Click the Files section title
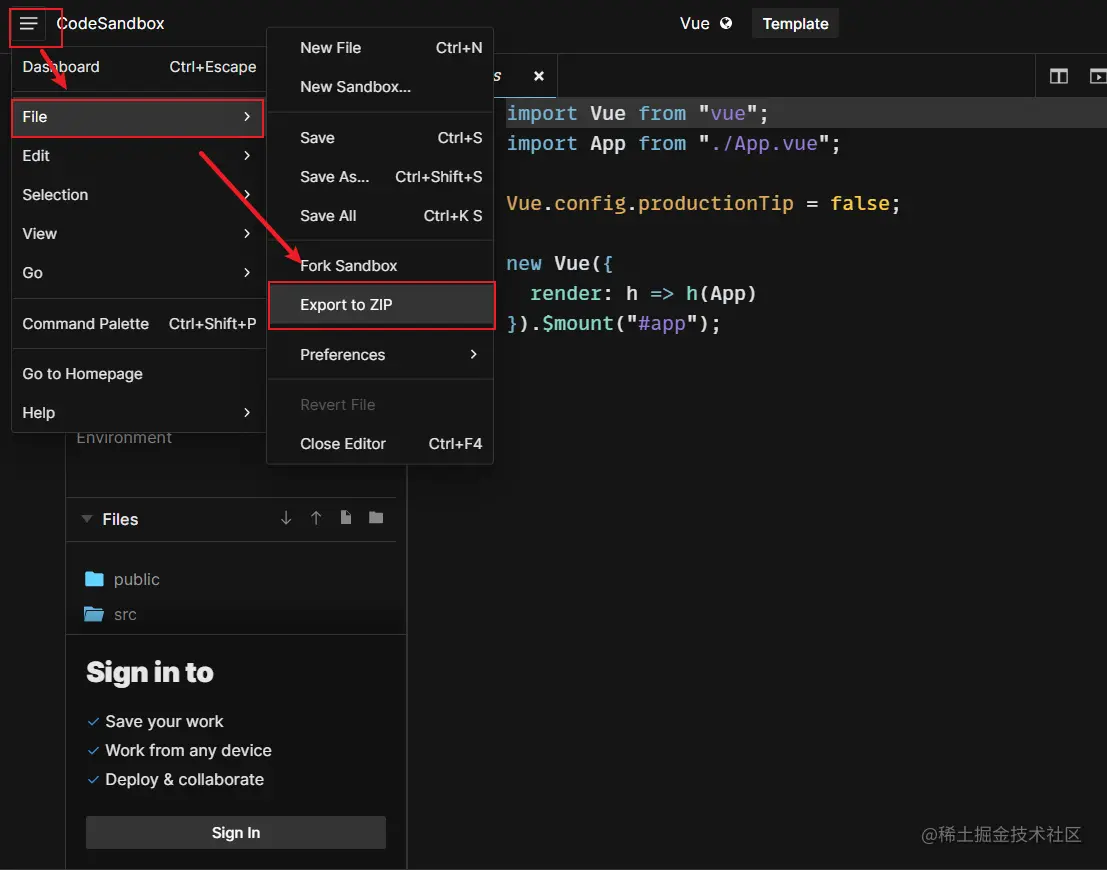The image size is (1107, 870). [x=120, y=519]
